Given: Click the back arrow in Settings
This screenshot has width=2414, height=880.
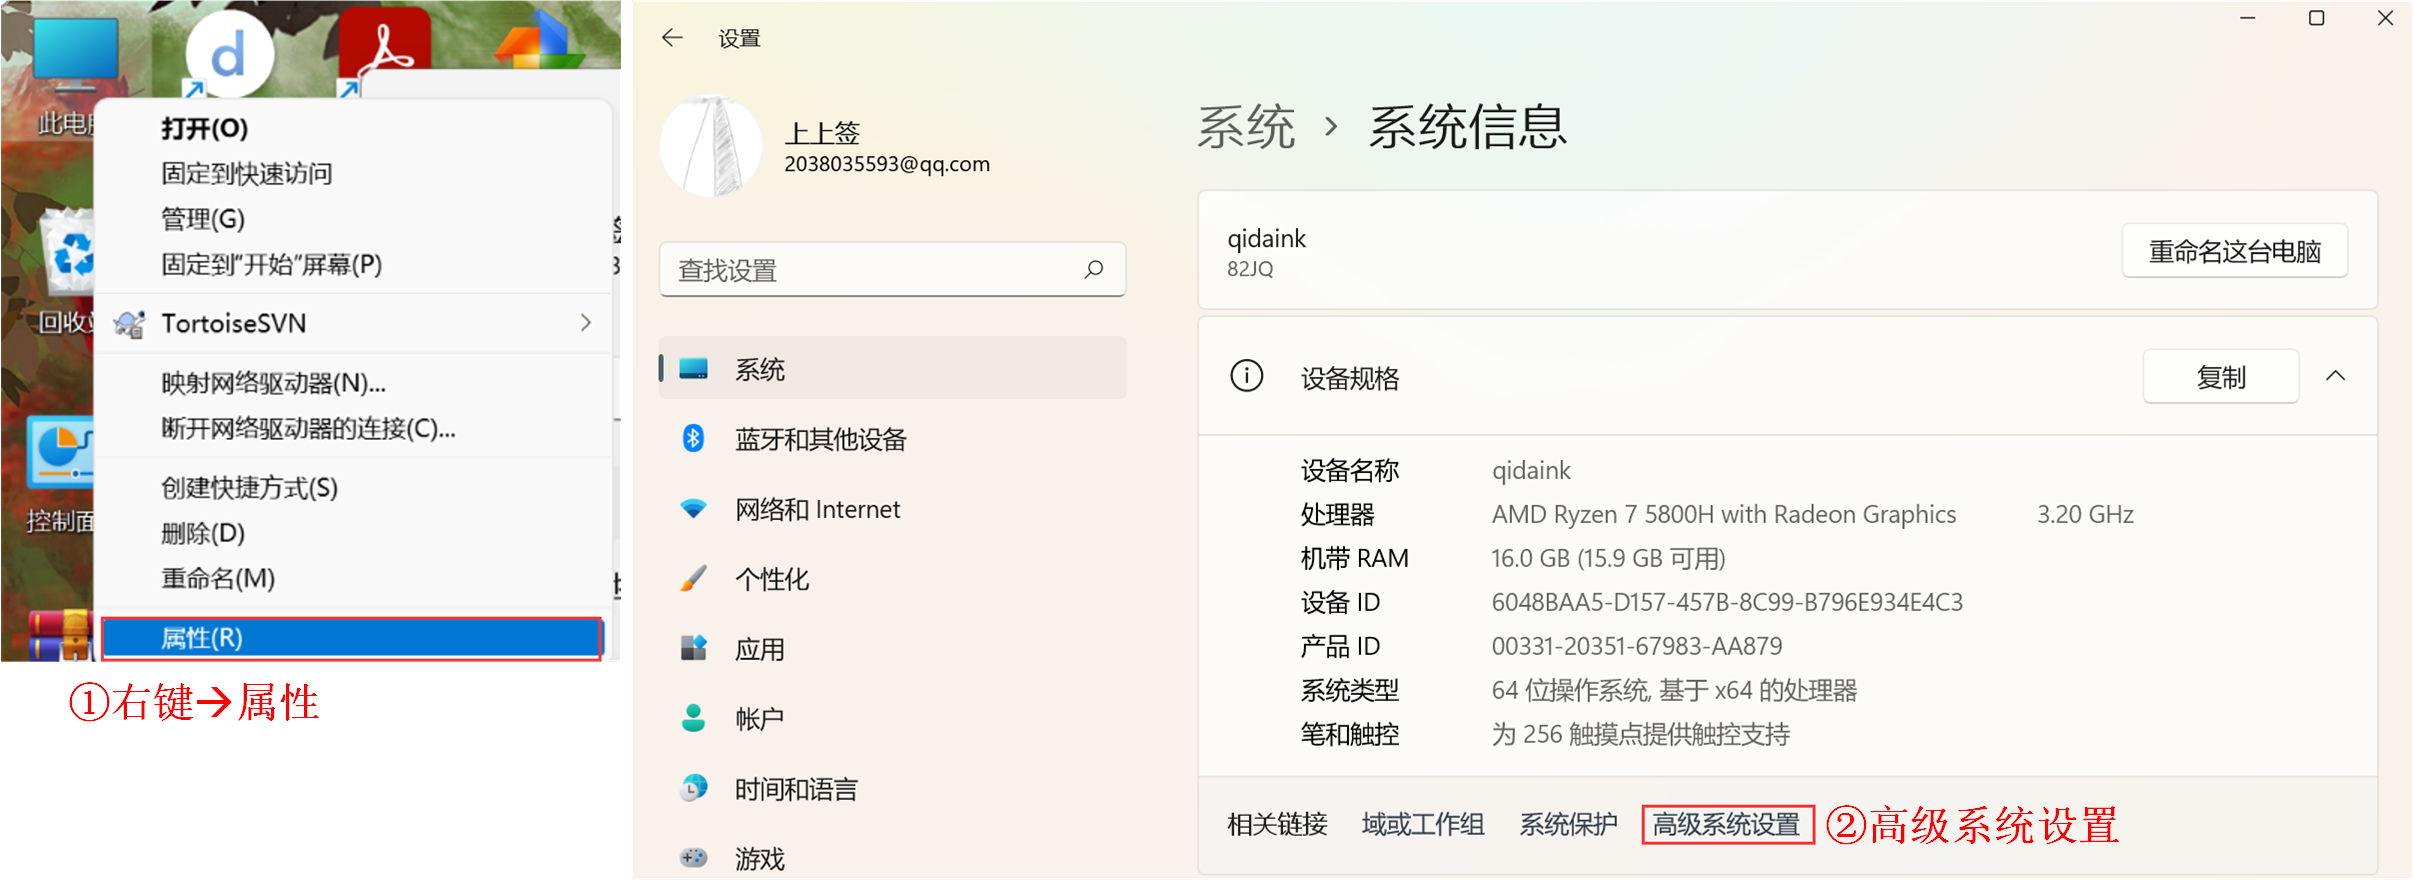Looking at the screenshot, I should click(x=672, y=38).
